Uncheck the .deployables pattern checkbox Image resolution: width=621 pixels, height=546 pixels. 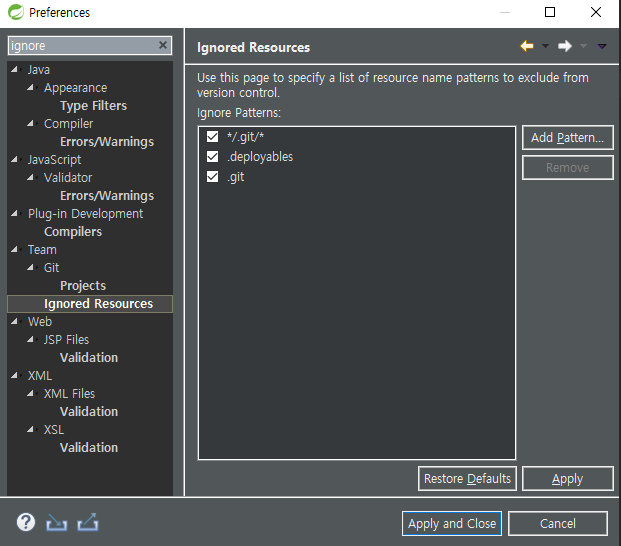pos(212,157)
